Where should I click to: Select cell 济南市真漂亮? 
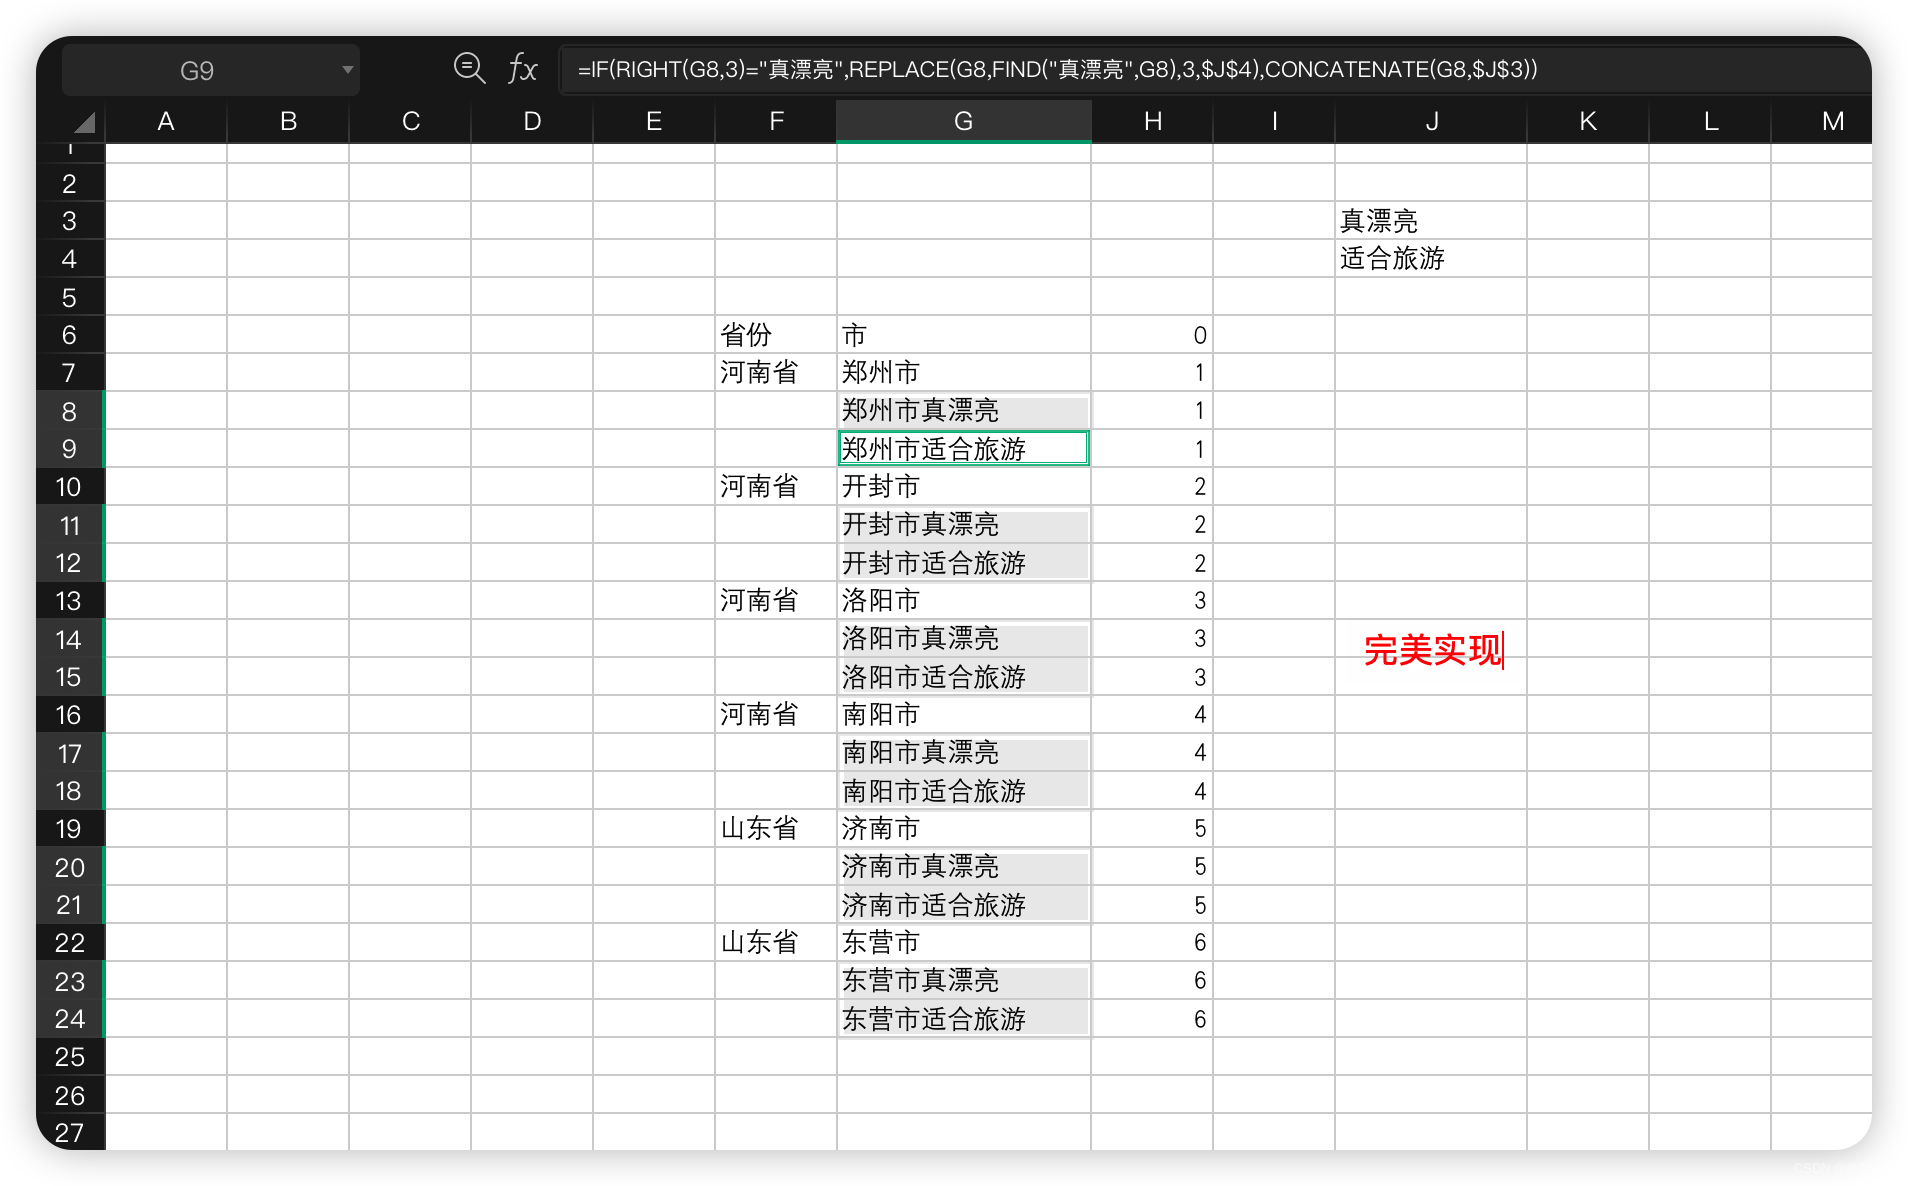964,867
